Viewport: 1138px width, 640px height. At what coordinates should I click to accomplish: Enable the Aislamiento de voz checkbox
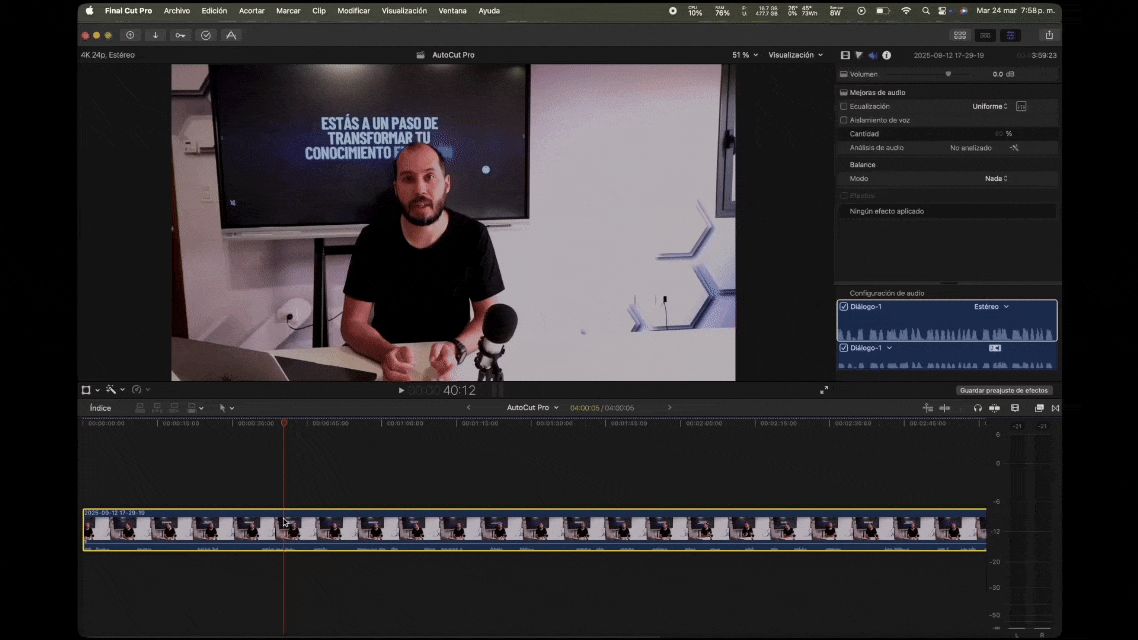(843, 120)
